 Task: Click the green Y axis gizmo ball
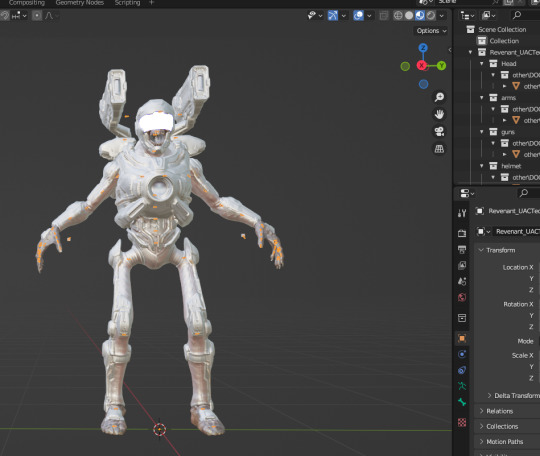click(x=442, y=65)
